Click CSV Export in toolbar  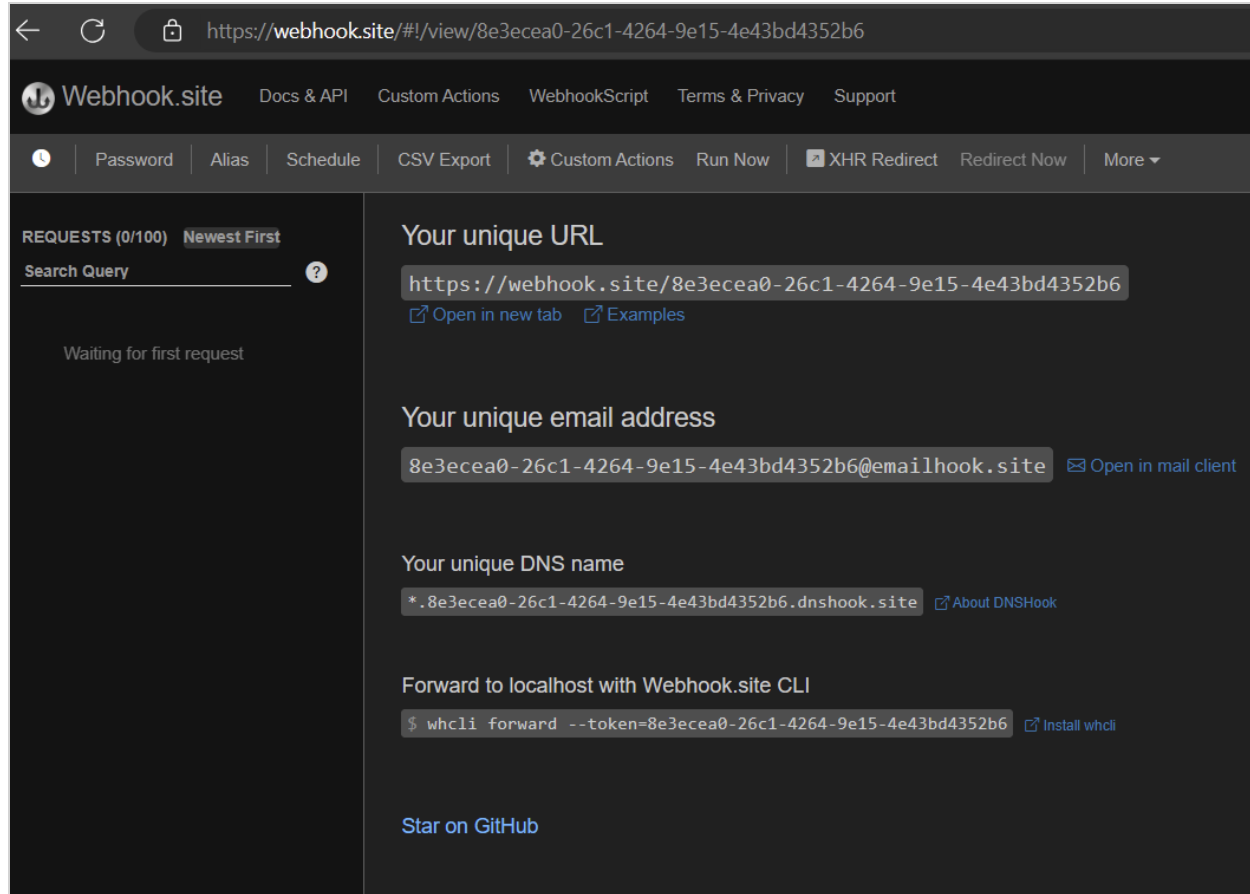pos(444,160)
